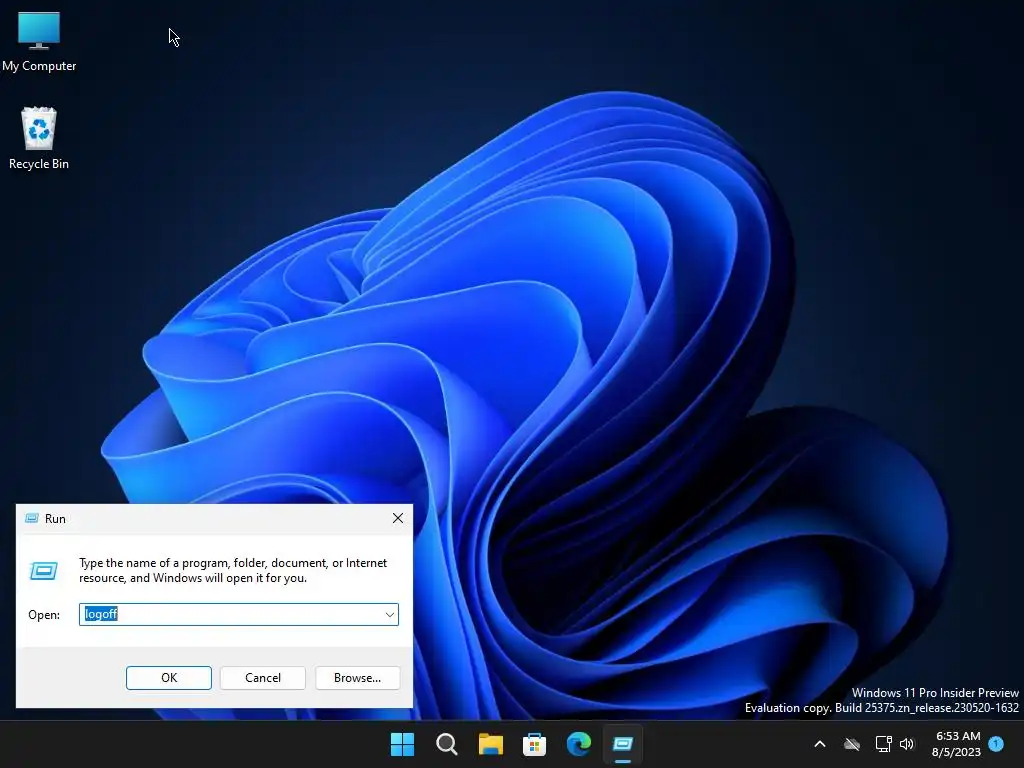Click Cancel in the Run dialog
This screenshot has height=768, width=1024.
[x=263, y=678]
